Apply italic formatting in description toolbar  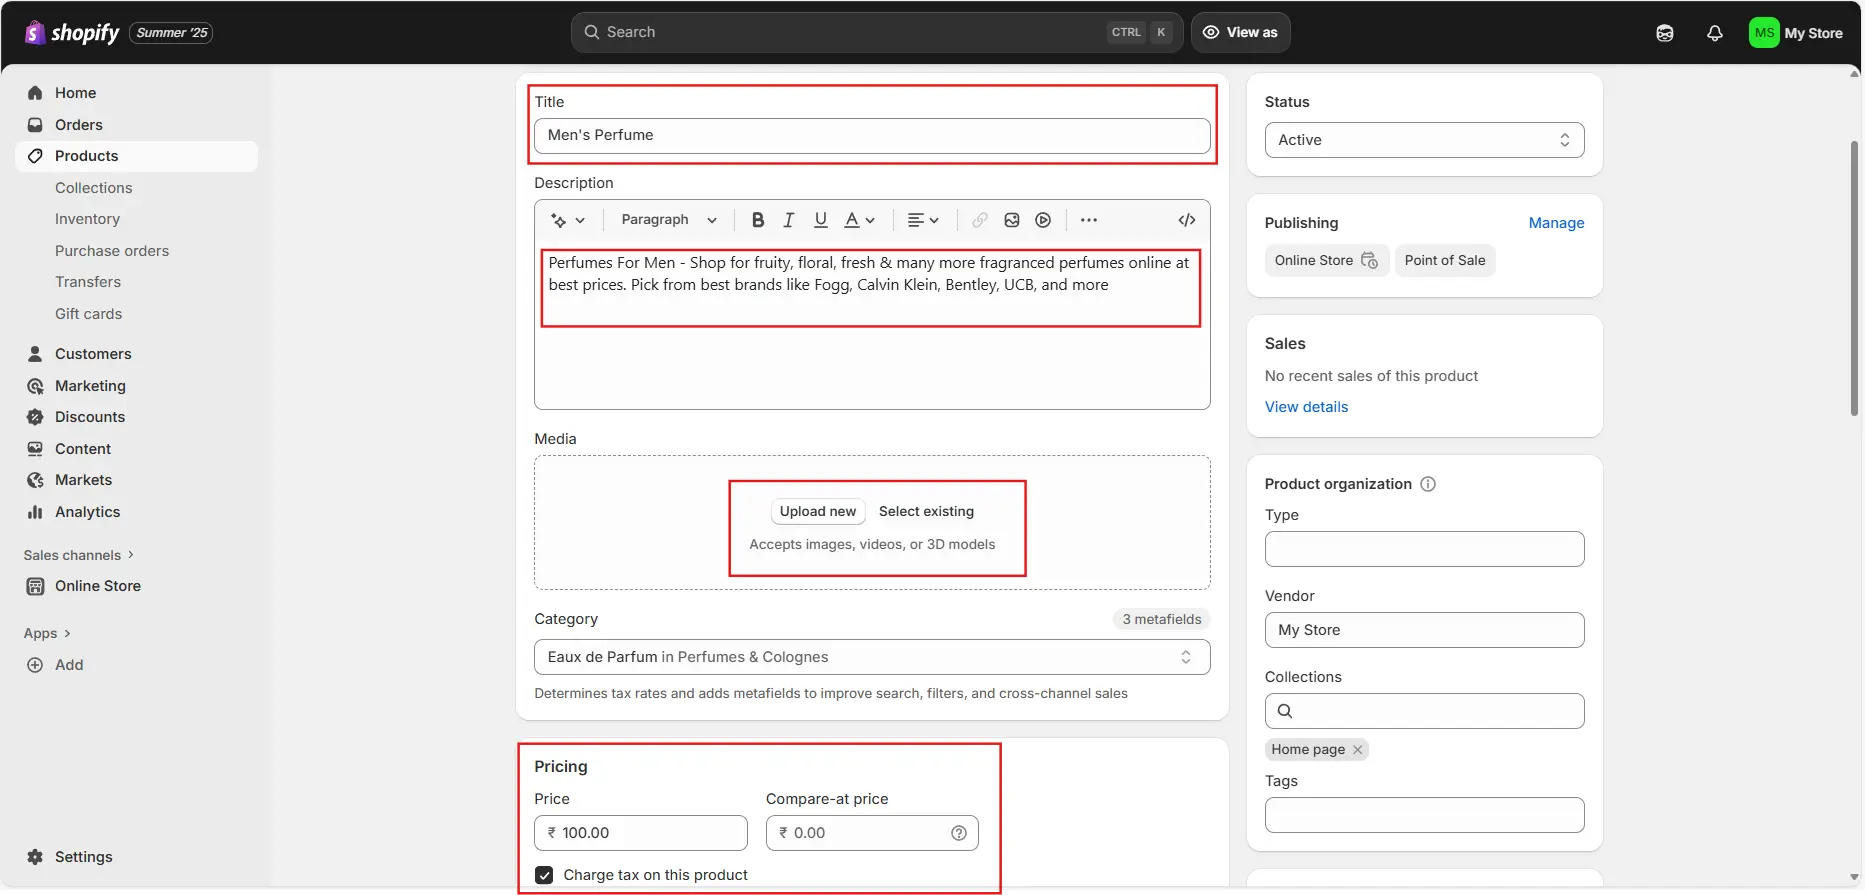pyautogui.click(x=789, y=220)
